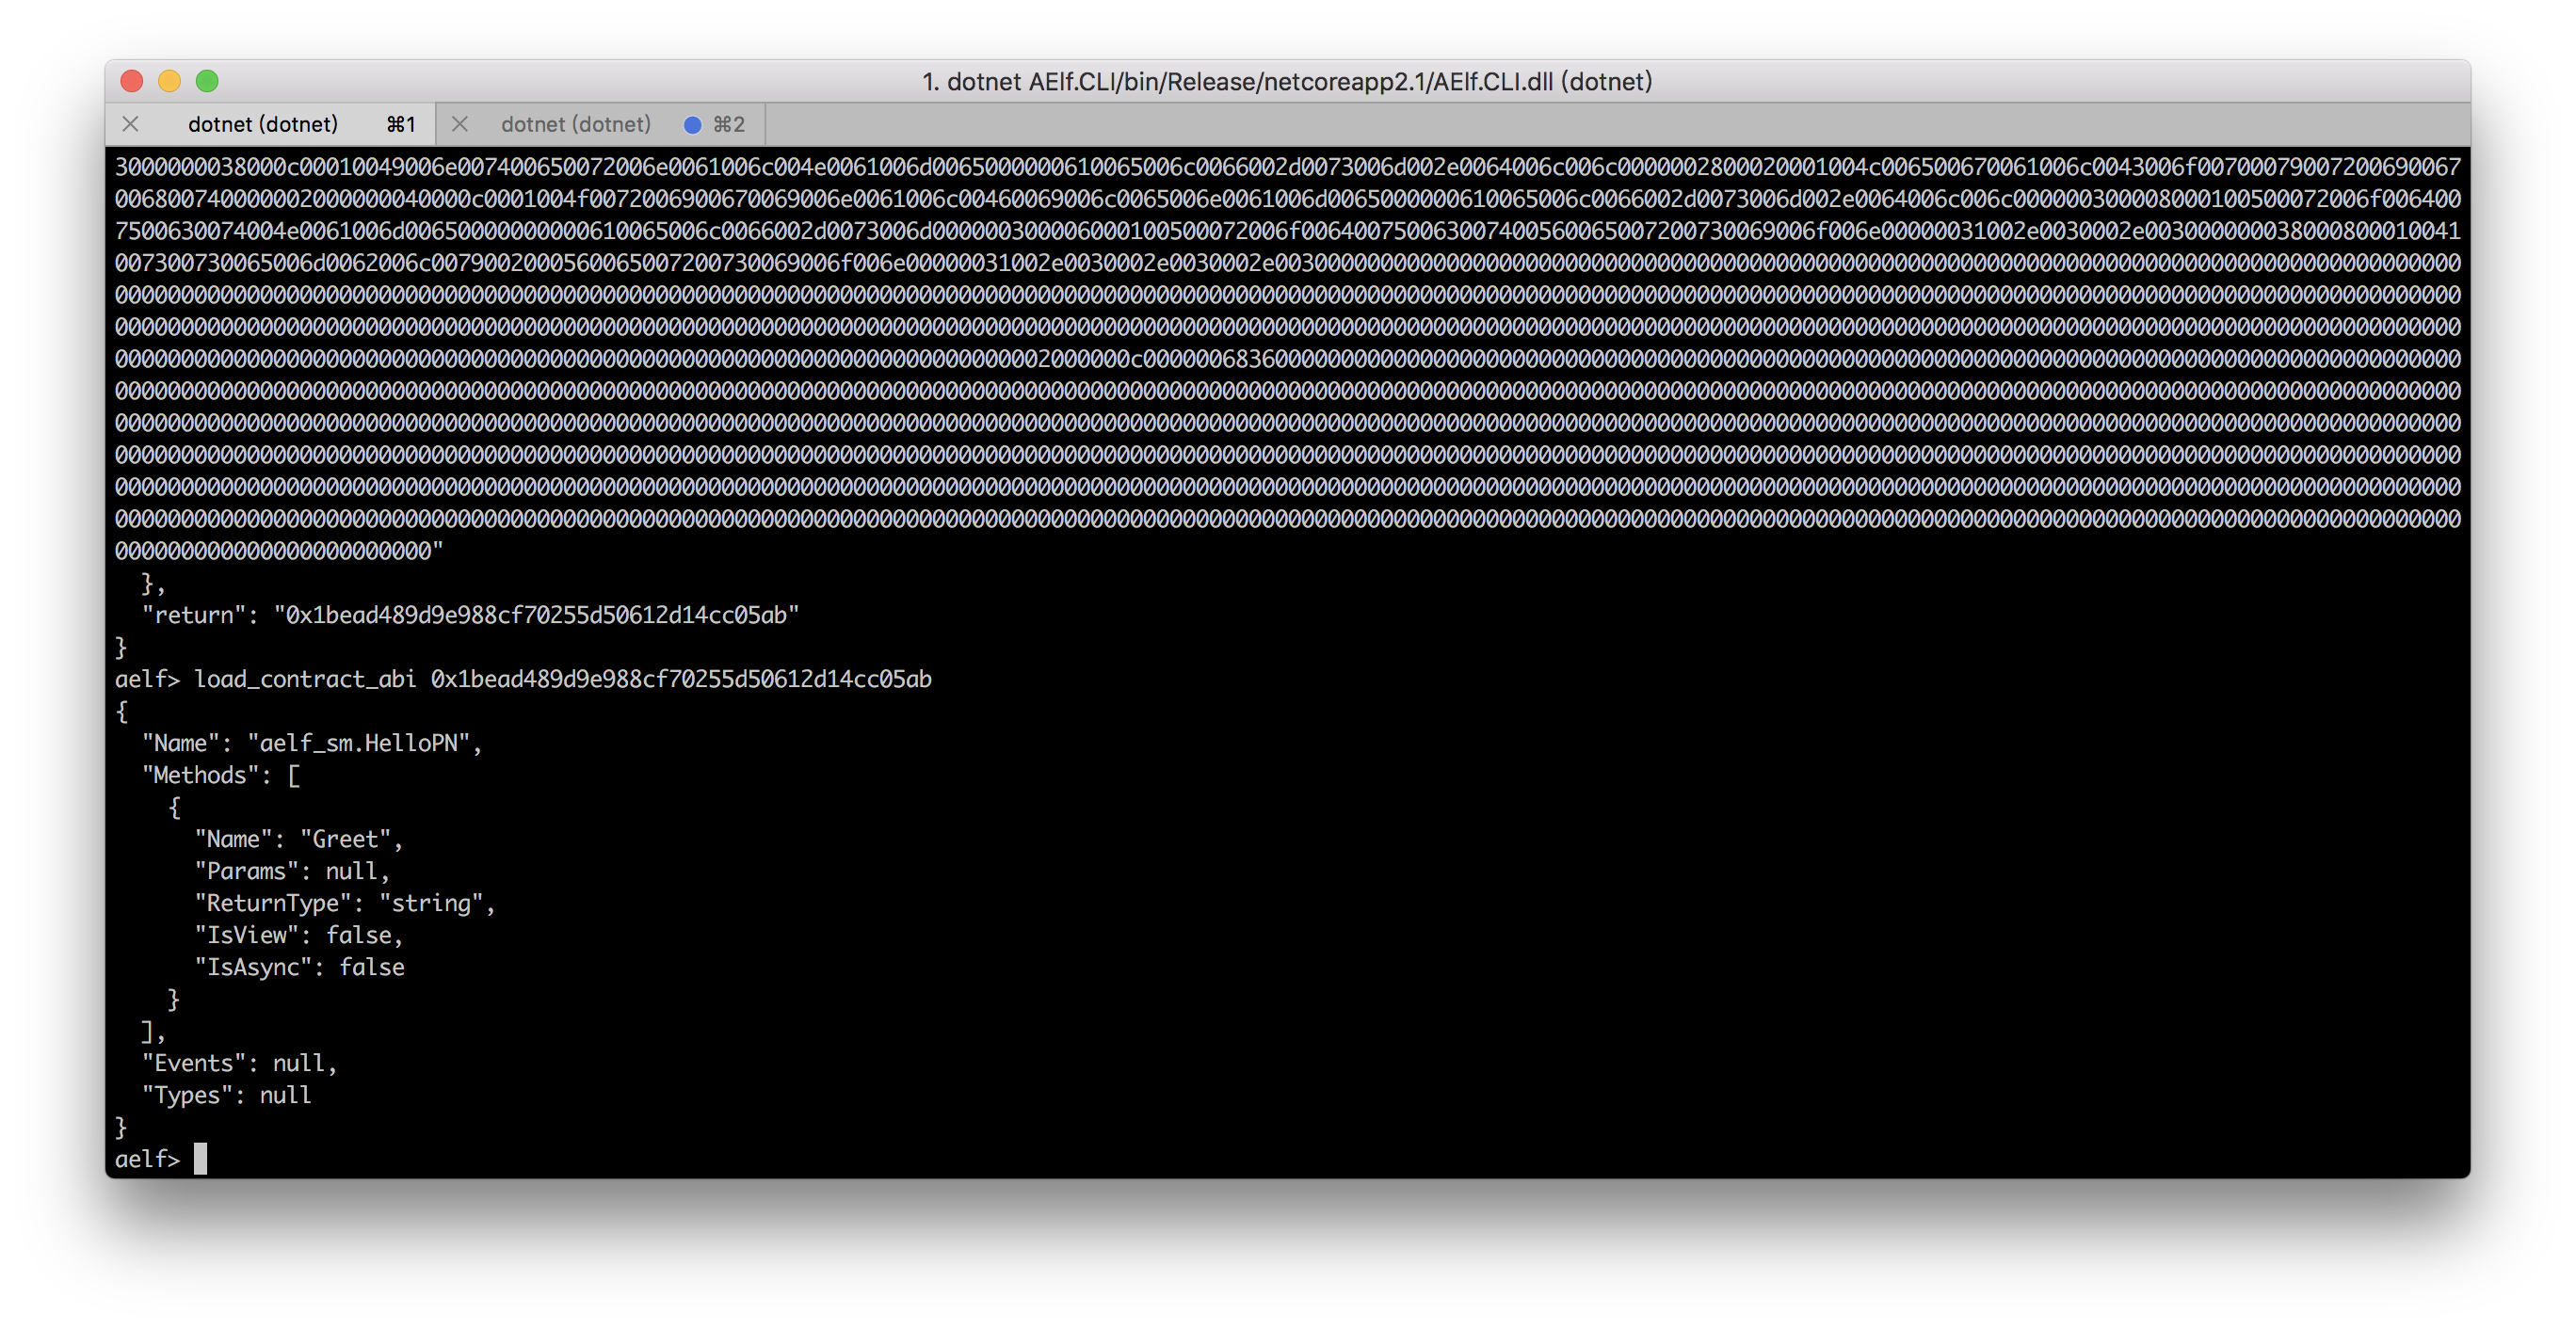2576x1329 pixels.
Task: Switch to the second dotnet tab
Action: 601,124
